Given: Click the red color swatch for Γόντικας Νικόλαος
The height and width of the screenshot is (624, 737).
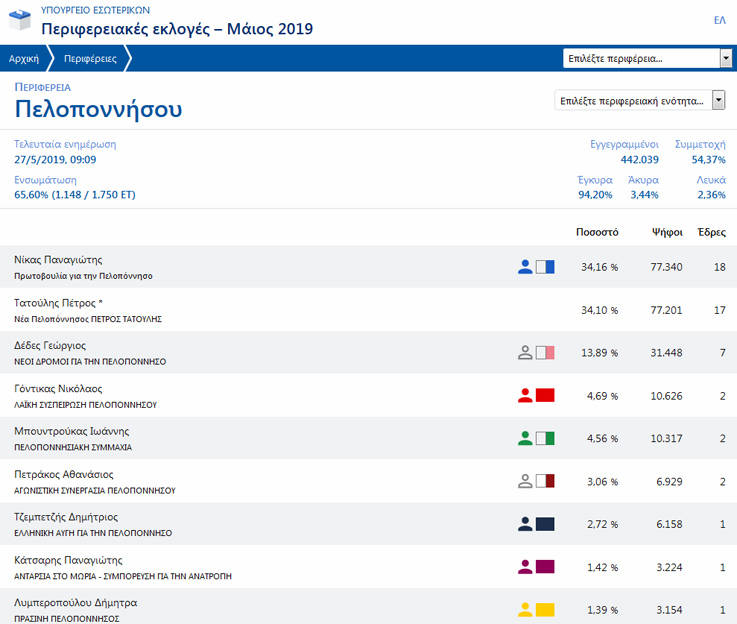Looking at the screenshot, I should click(545, 396).
